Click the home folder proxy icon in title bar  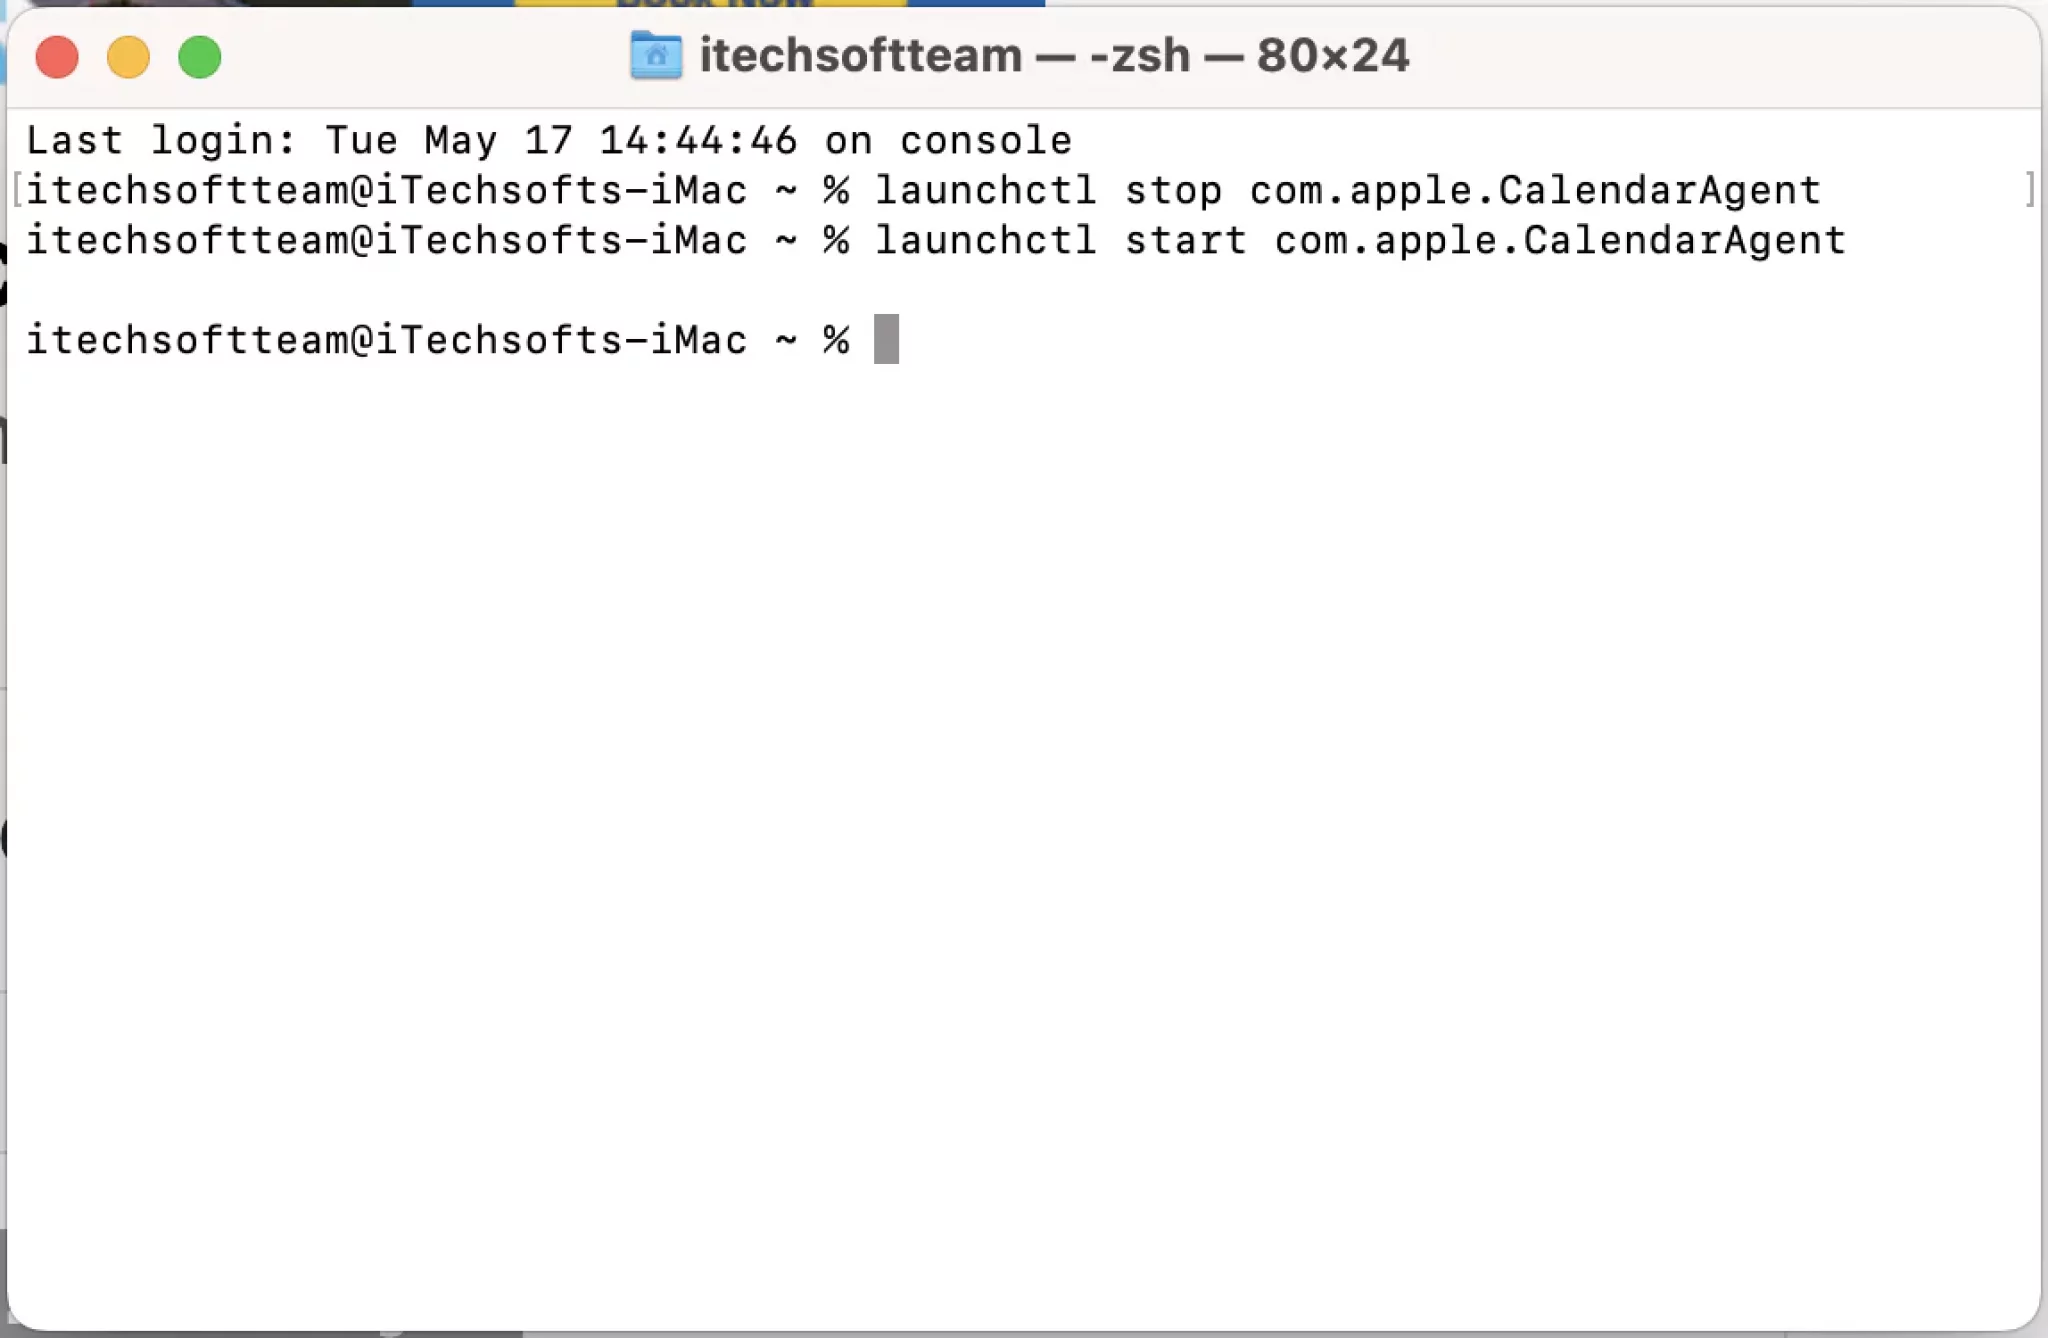point(656,55)
